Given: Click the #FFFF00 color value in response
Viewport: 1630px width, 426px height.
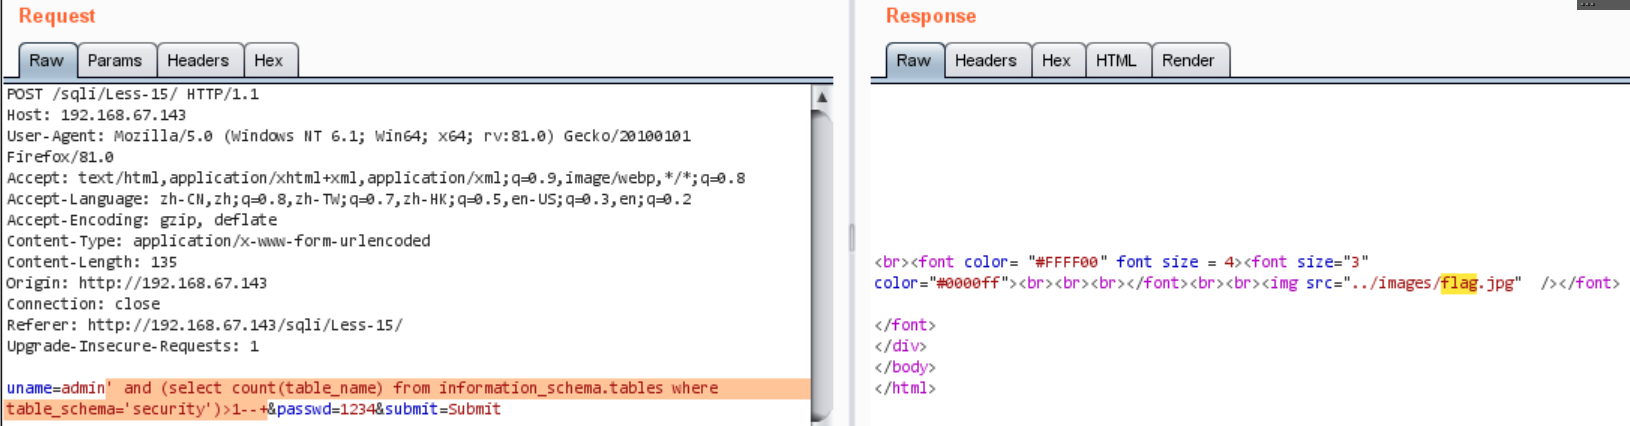Looking at the screenshot, I should click(1070, 262).
